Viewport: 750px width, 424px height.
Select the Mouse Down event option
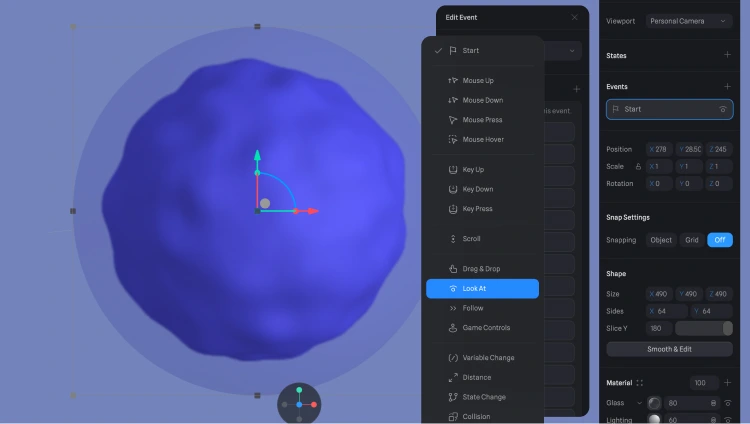click(x=482, y=100)
